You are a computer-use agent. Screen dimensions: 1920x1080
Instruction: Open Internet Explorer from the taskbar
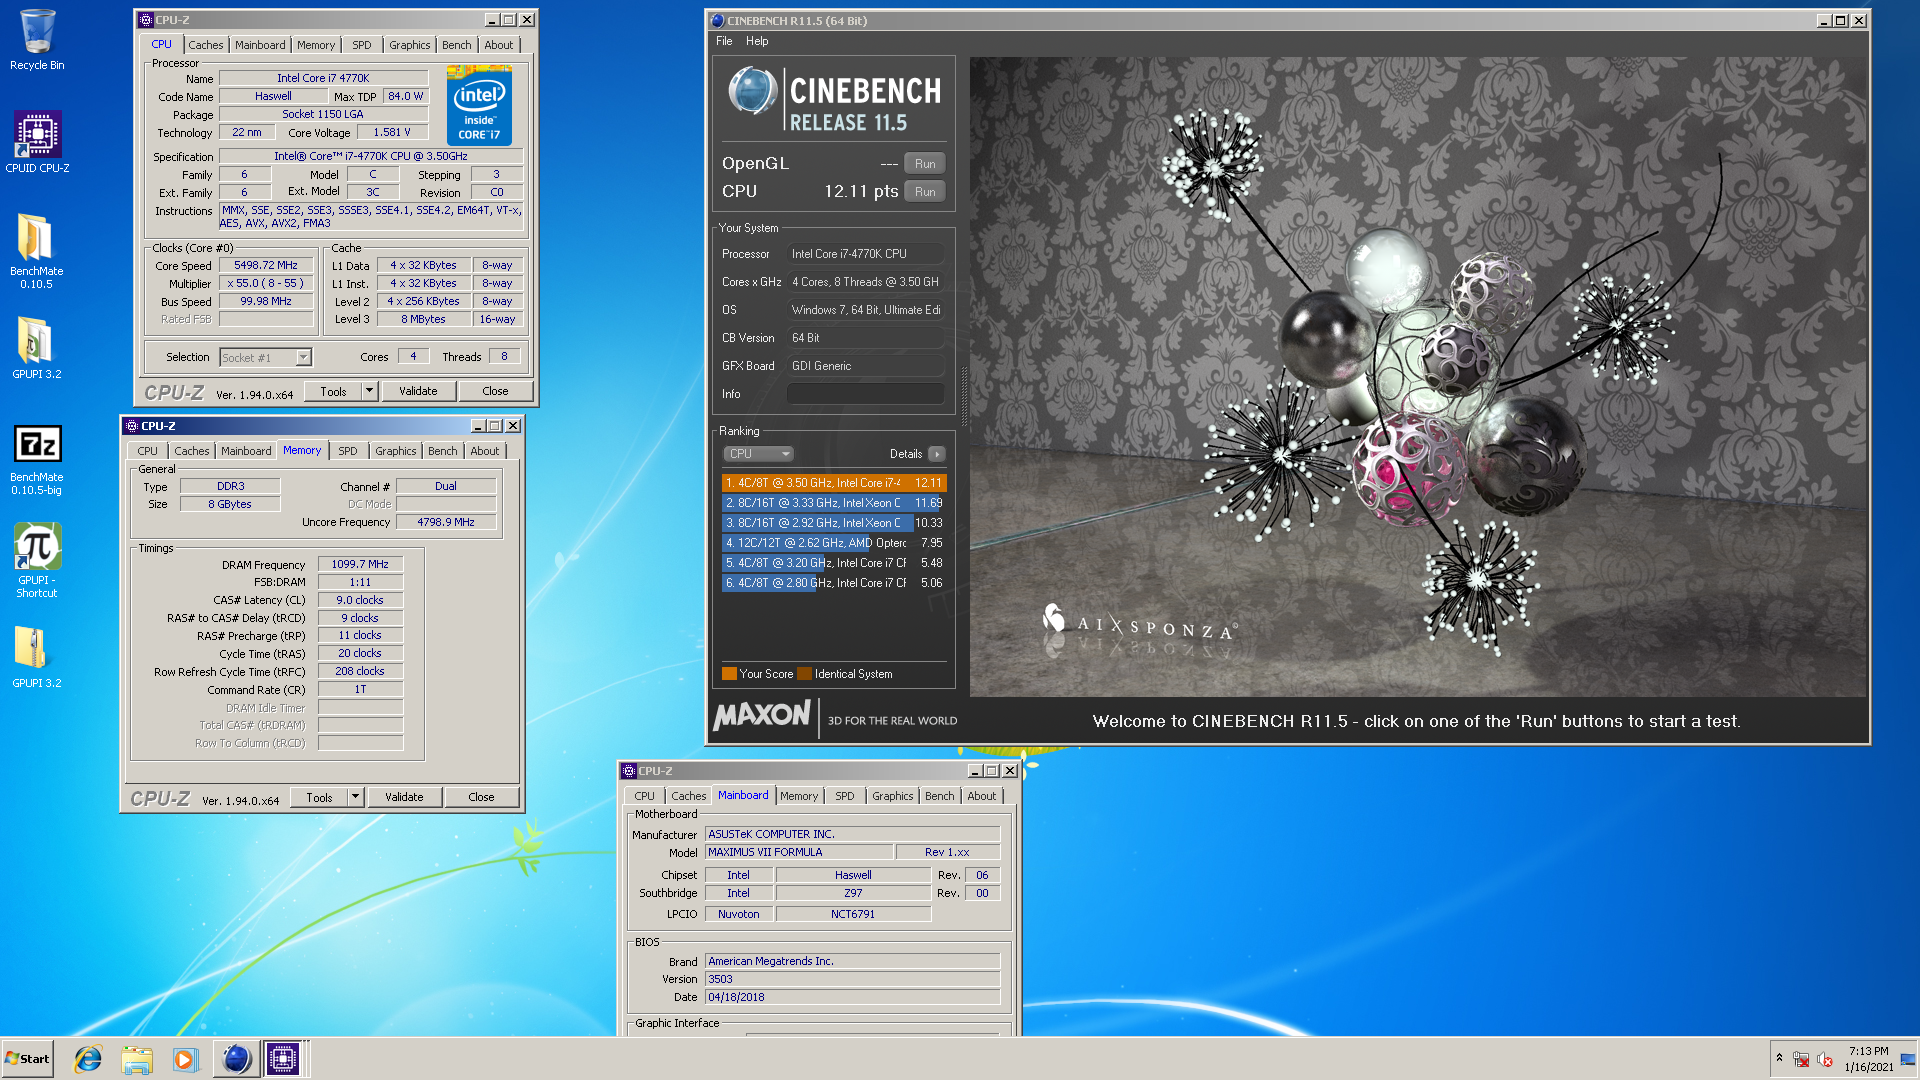click(88, 1059)
